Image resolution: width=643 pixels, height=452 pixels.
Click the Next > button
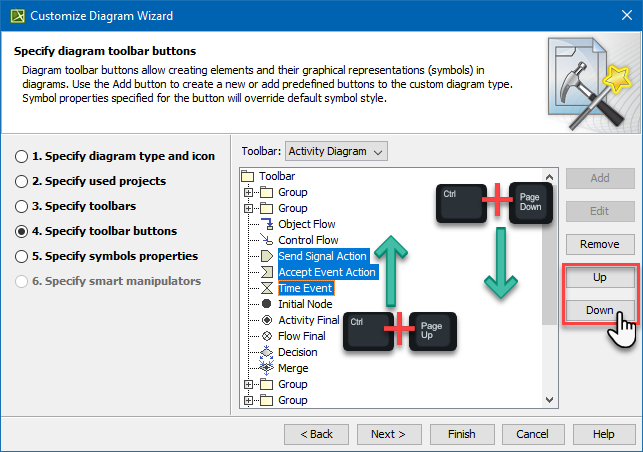389,434
